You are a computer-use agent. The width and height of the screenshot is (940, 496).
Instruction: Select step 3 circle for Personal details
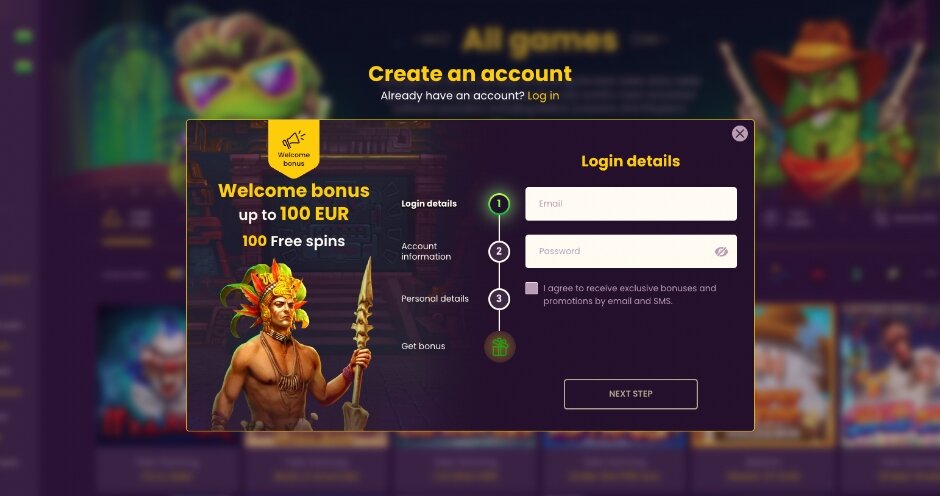tap(499, 299)
